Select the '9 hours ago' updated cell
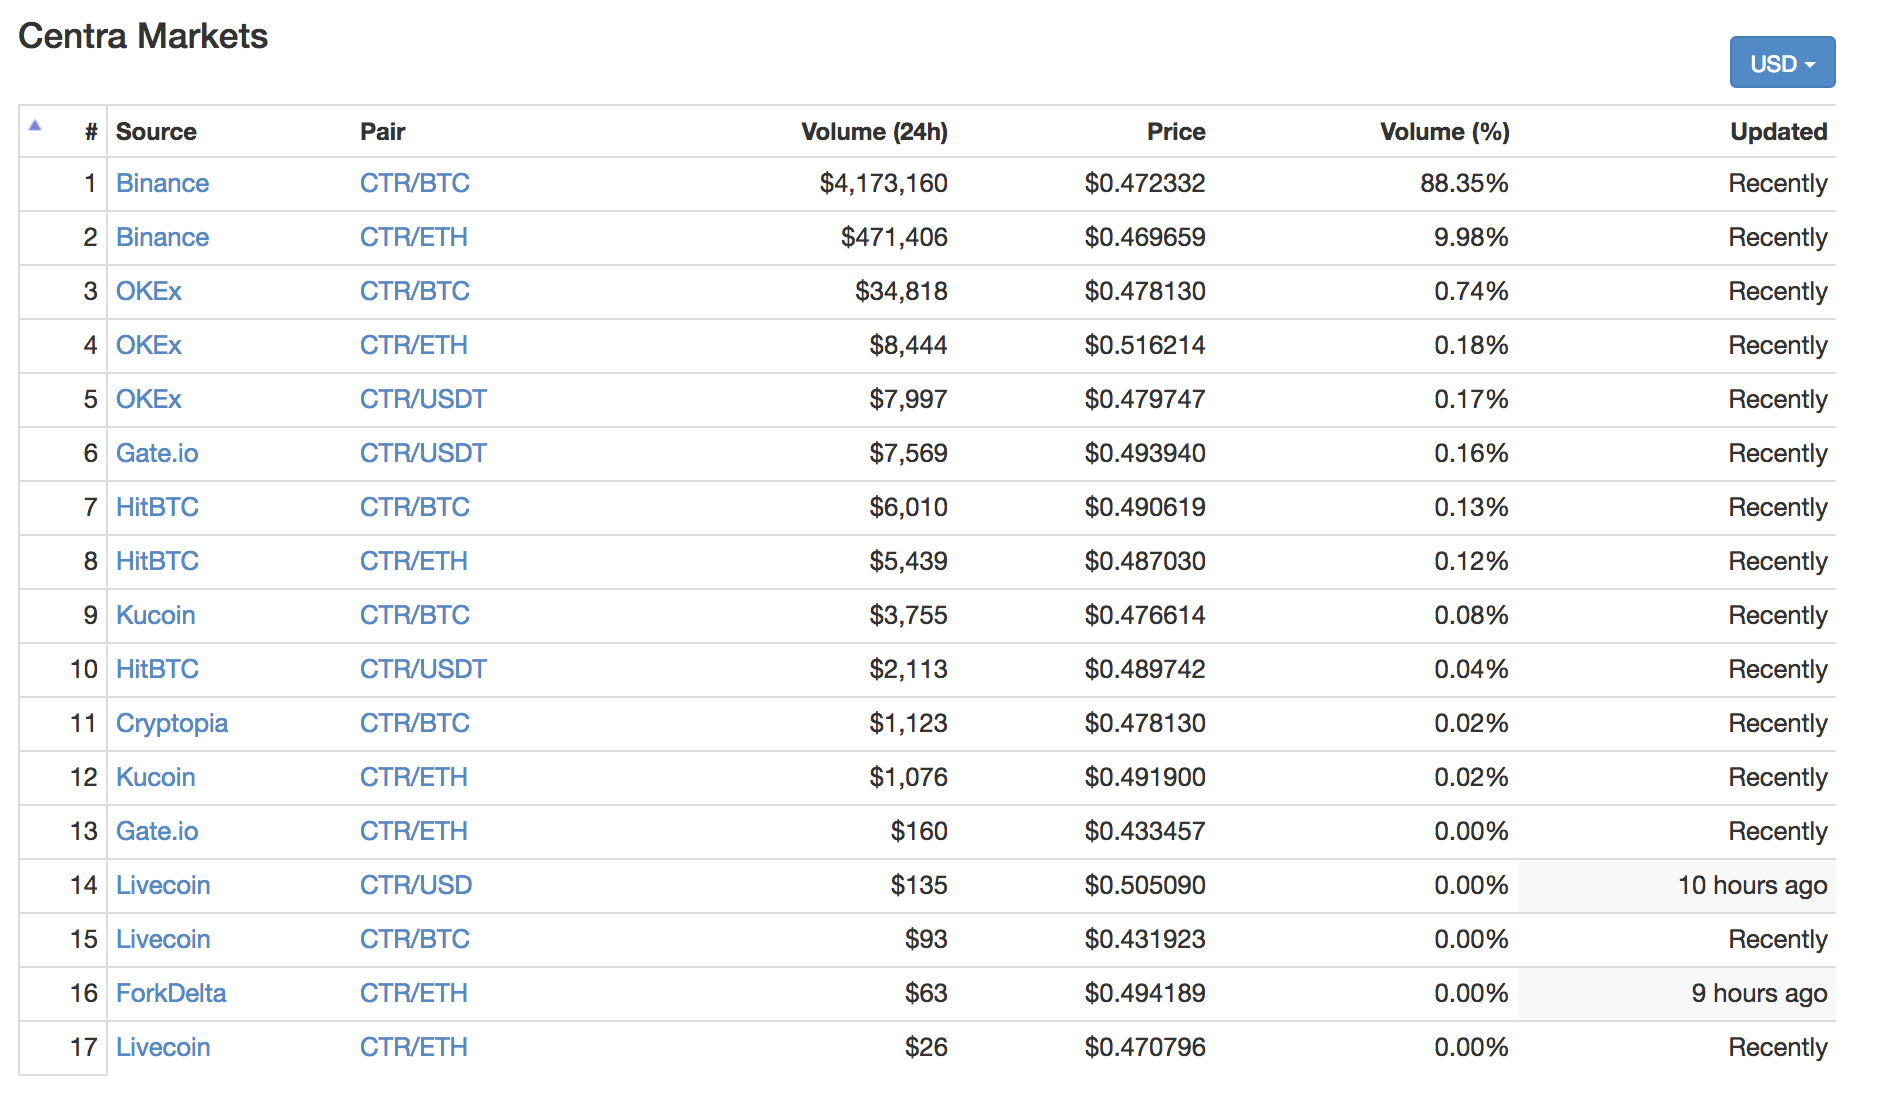Viewport: 1888px width, 1112px height. [x=1759, y=993]
